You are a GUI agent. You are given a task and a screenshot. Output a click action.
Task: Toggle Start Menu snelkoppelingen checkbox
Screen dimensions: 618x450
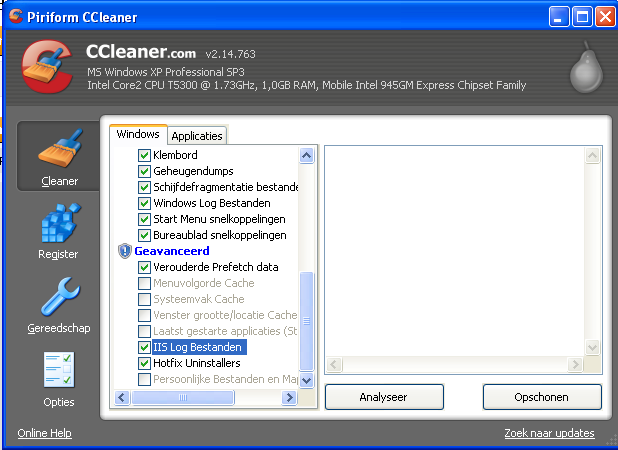click(144, 219)
